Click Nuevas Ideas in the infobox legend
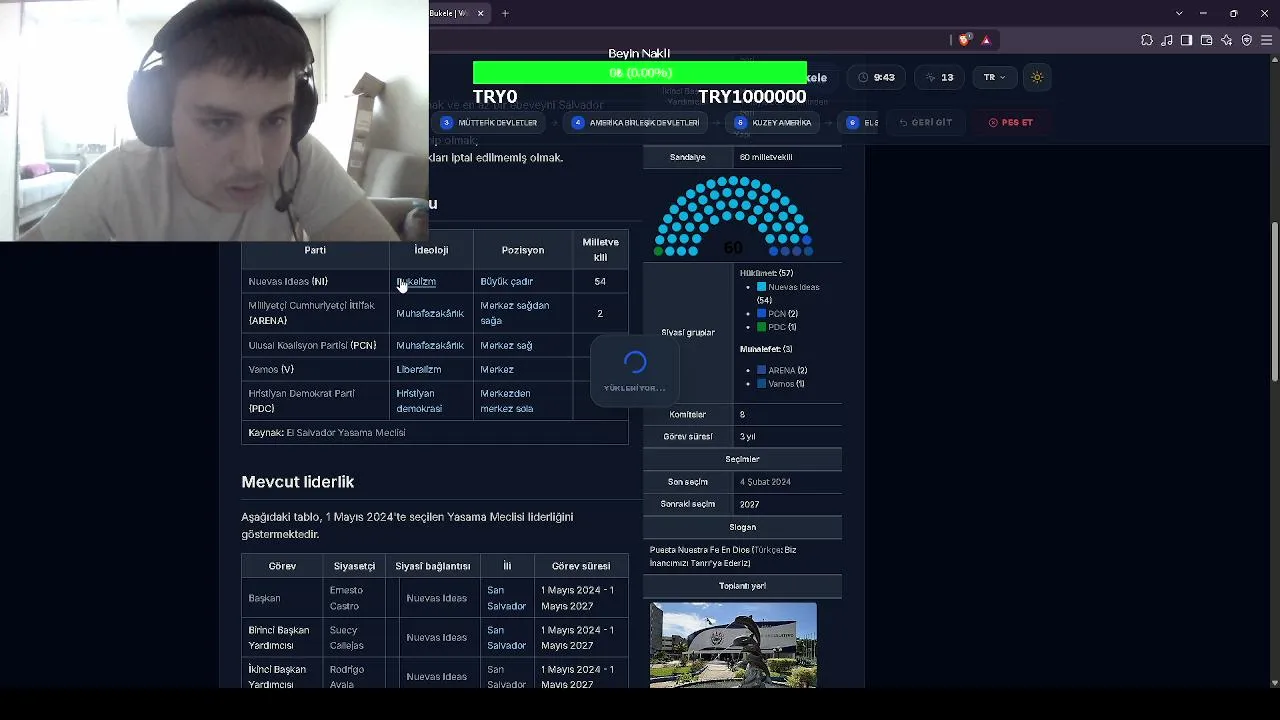This screenshot has width=1280, height=720. click(794, 287)
